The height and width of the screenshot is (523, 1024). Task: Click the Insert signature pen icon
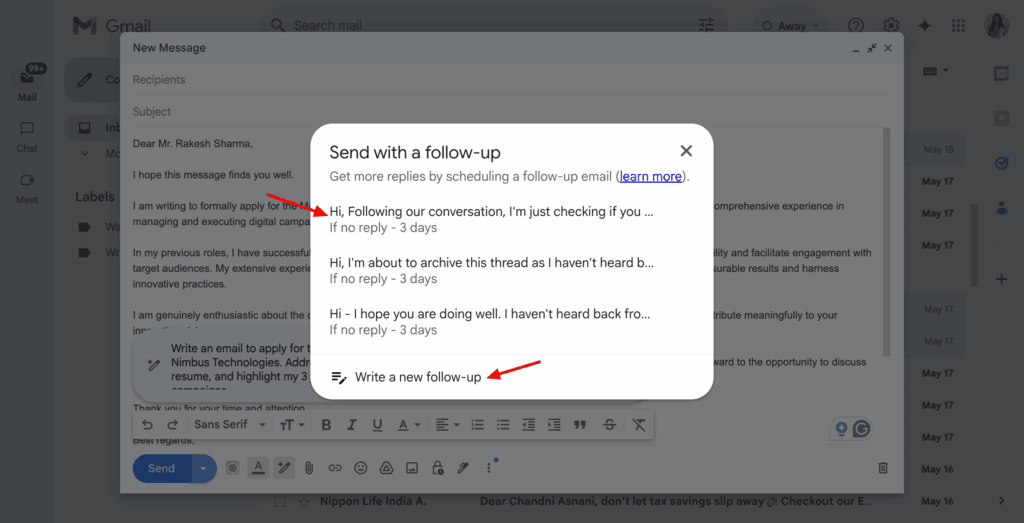pyautogui.click(x=463, y=468)
